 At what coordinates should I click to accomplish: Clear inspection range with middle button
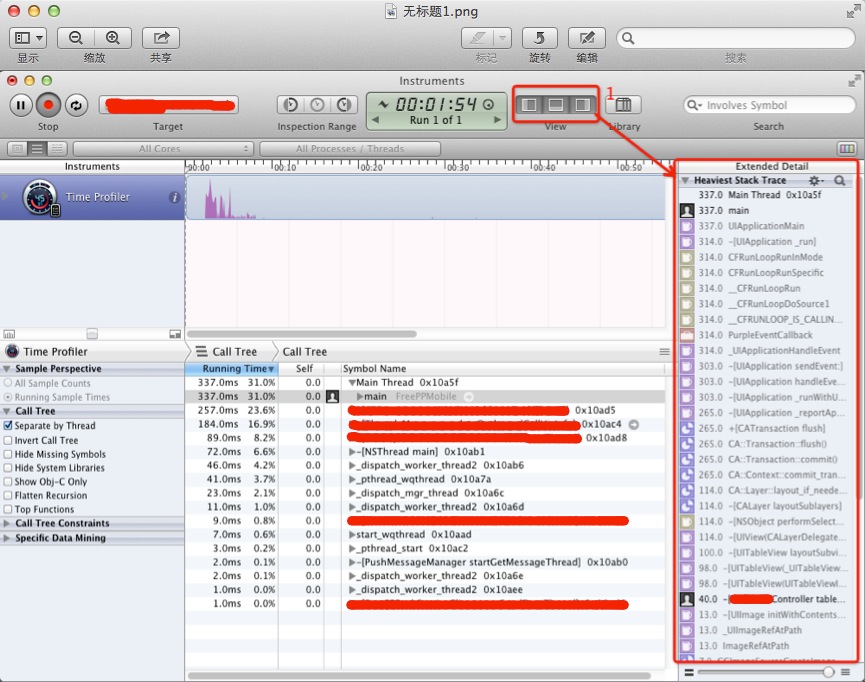pyautogui.click(x=317, y=104)
